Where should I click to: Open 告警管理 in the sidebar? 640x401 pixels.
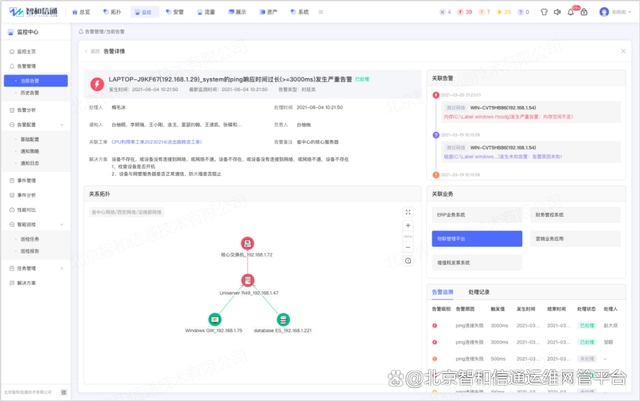27,66
